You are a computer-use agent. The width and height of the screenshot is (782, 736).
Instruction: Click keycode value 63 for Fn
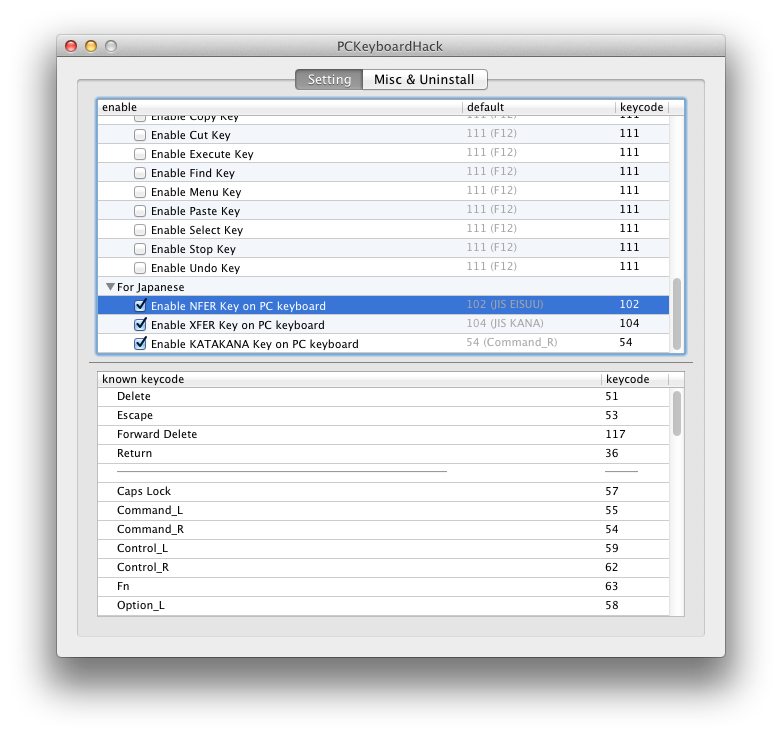[612, 586]
